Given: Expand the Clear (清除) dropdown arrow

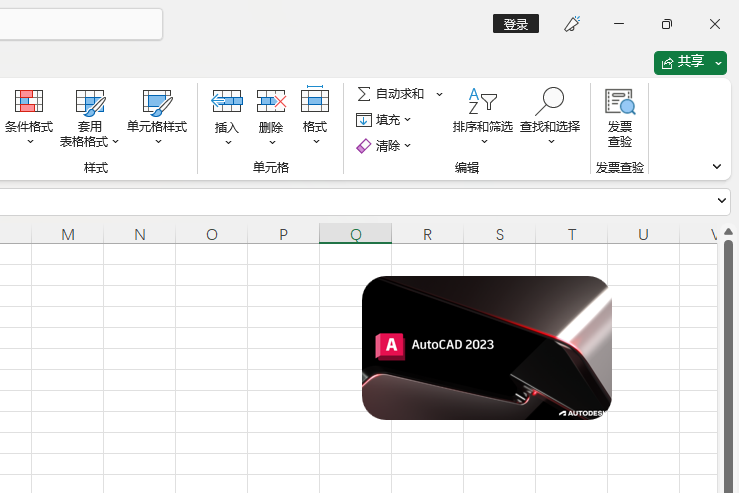Looking at the screenshot, I should pos(408,146).
